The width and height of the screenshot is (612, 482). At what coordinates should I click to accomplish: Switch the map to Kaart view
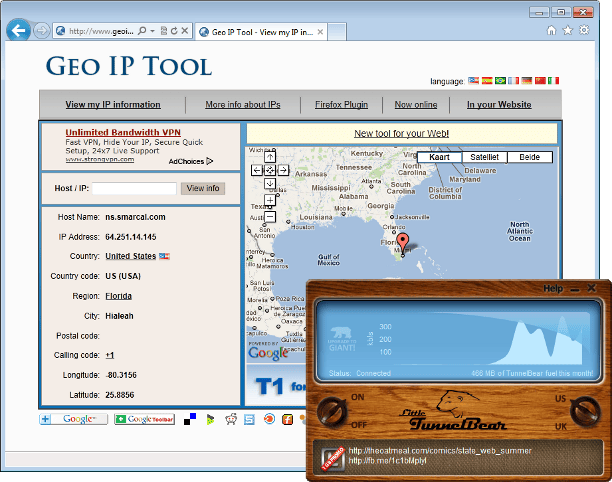[x=439, y=157]
